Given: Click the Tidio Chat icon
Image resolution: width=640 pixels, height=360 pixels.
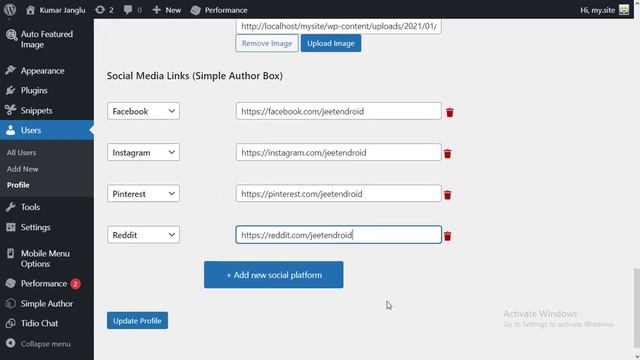Looking at the screenshot, I should (11, 323).
